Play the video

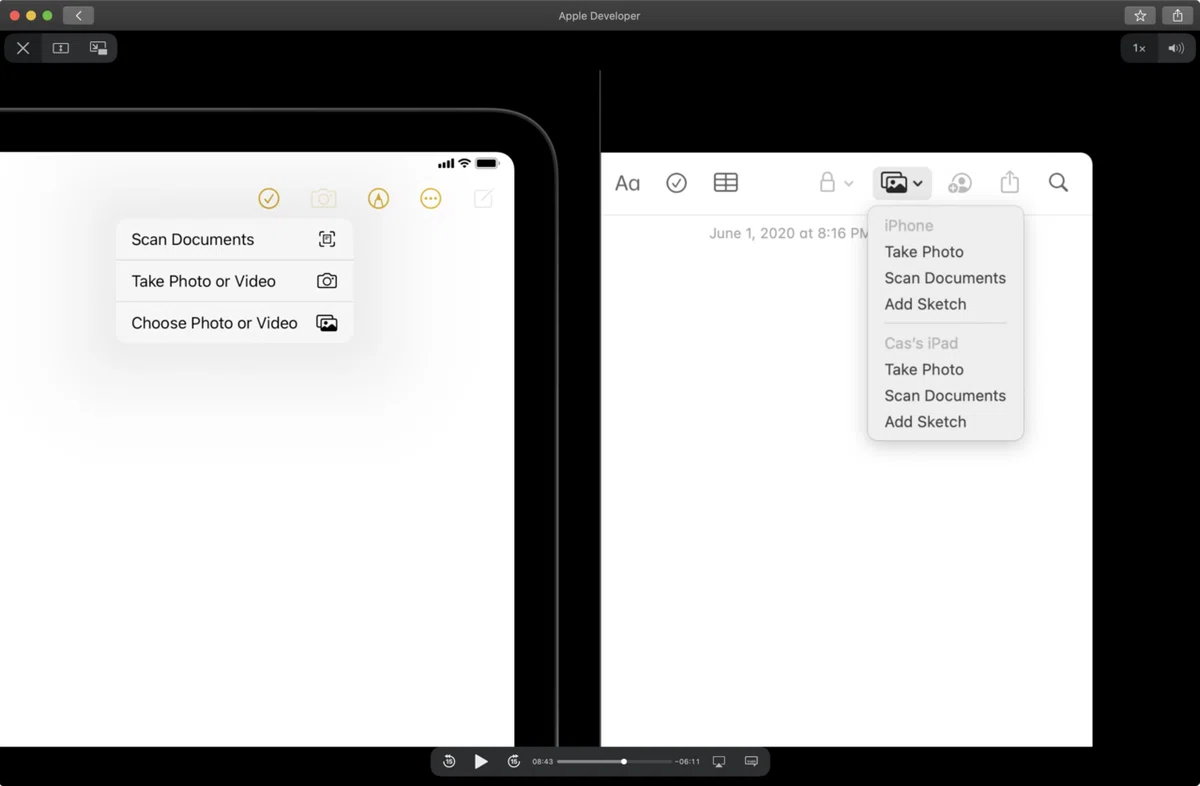pyautogui.click(x=481, y=762)
